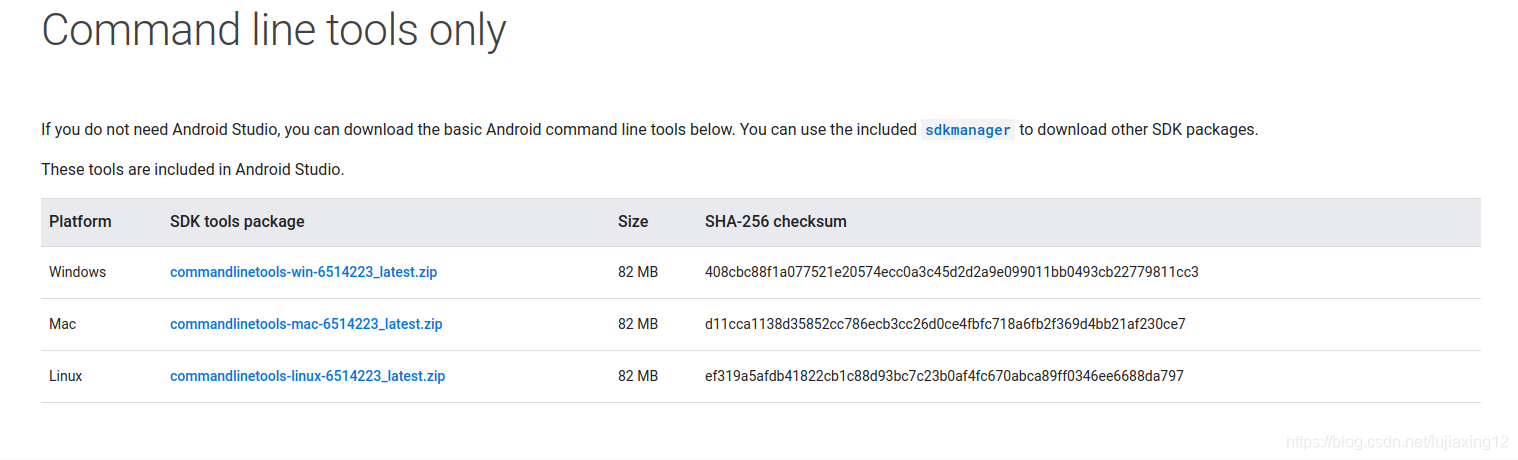Click the 82 MB size in Mac row

tap(638, 324)
